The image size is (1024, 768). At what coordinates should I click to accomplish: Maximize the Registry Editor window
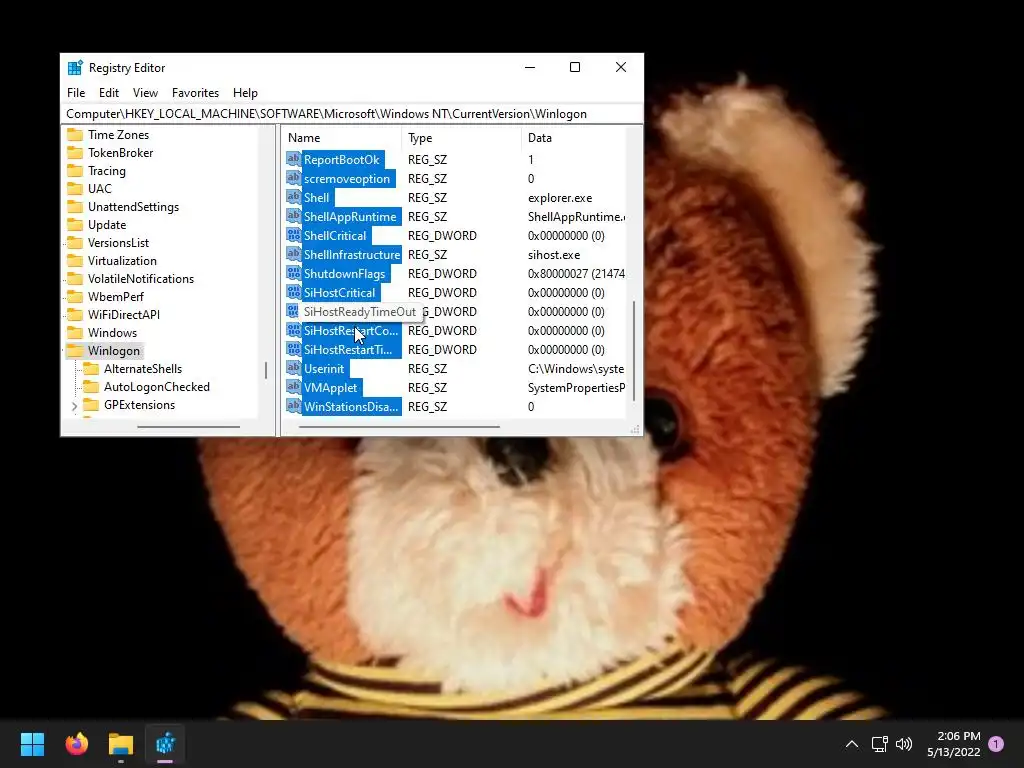(575, 67)
